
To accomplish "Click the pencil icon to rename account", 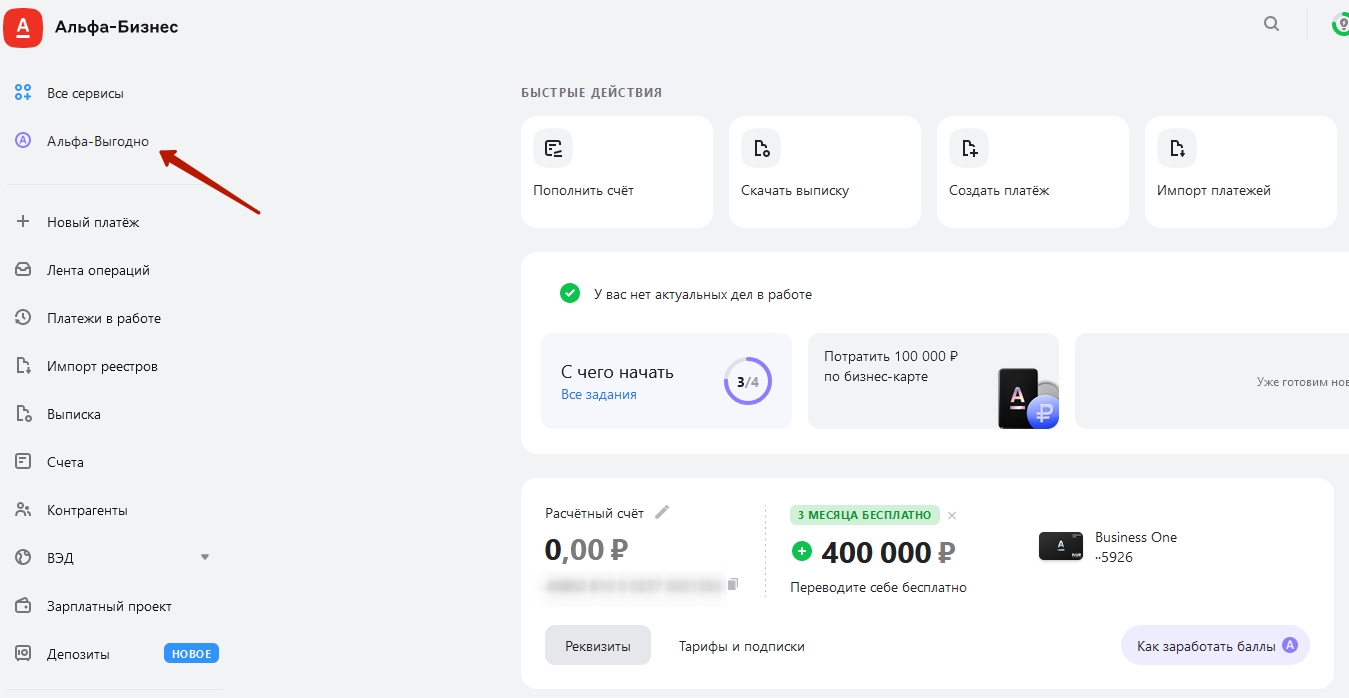I will 662,513.
